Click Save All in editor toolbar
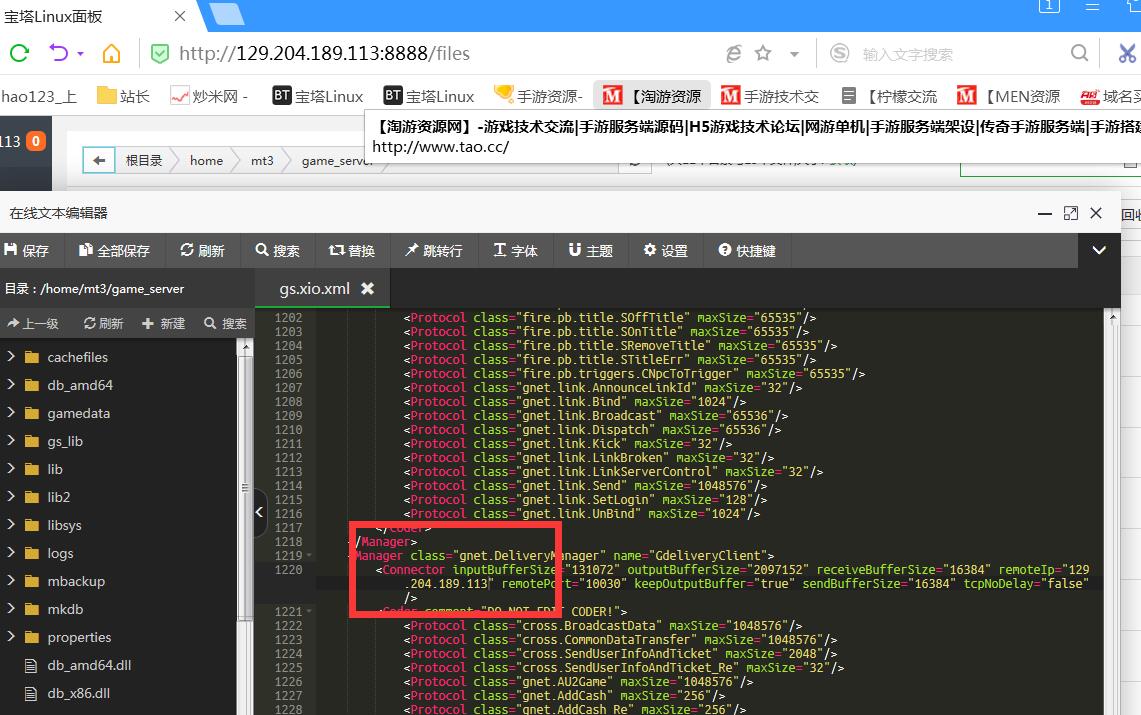The height and width of the screenshot is (715, 1141). [114, 250]
